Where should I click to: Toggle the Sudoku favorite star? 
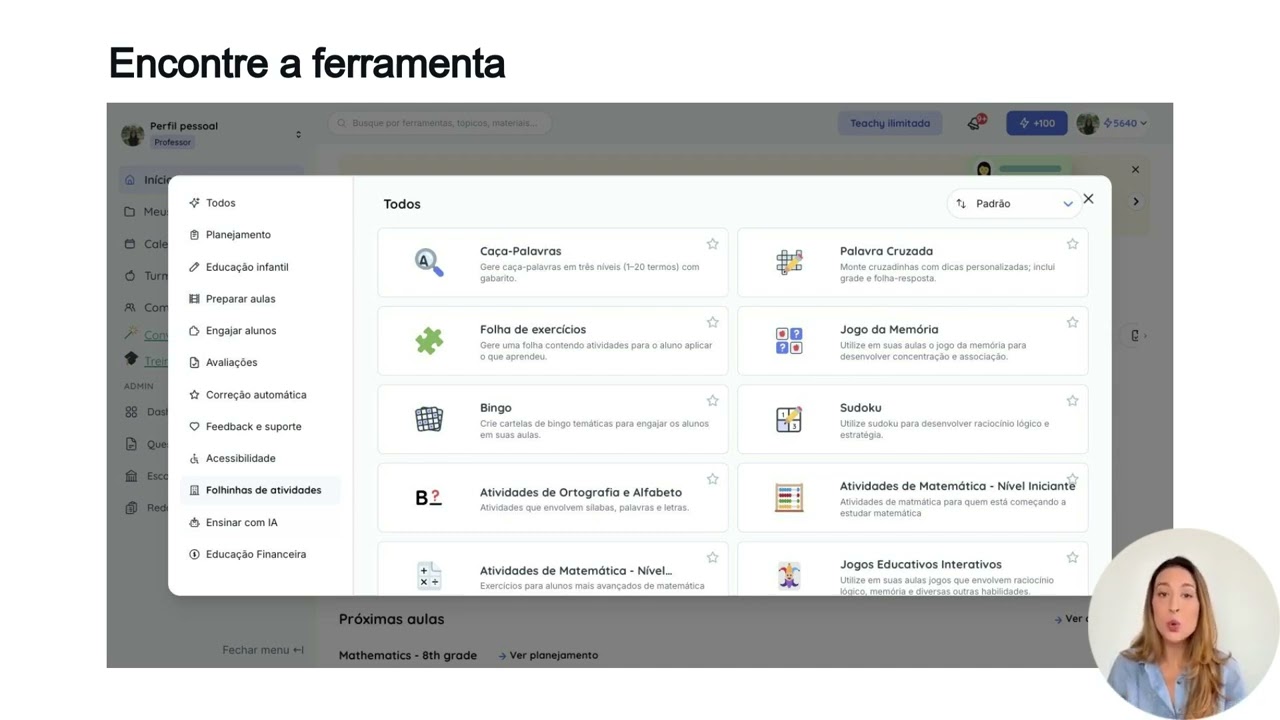pos(1072,401)
